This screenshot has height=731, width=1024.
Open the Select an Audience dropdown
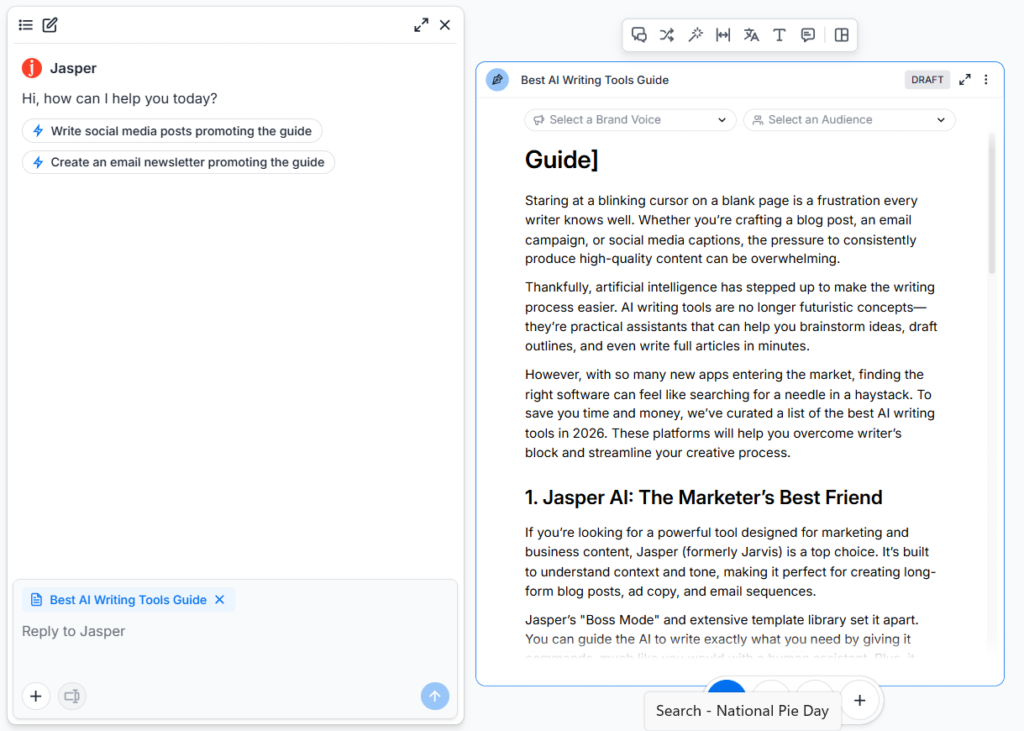(848, 119)
